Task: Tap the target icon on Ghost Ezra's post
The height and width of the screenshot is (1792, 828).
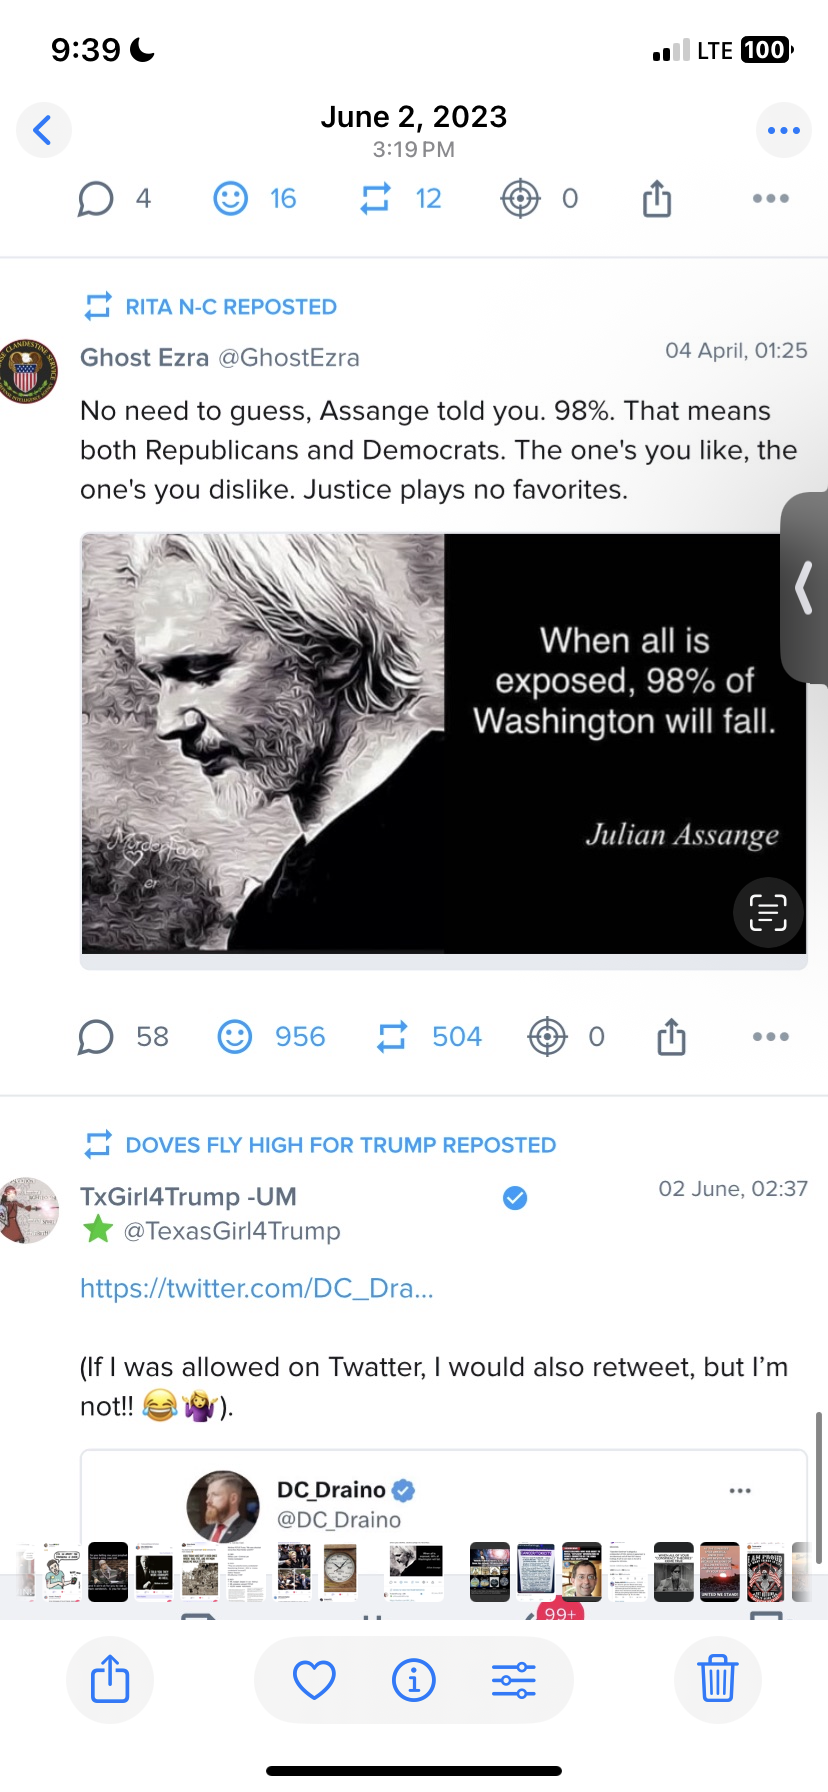Action: (x=547, y=1037)
